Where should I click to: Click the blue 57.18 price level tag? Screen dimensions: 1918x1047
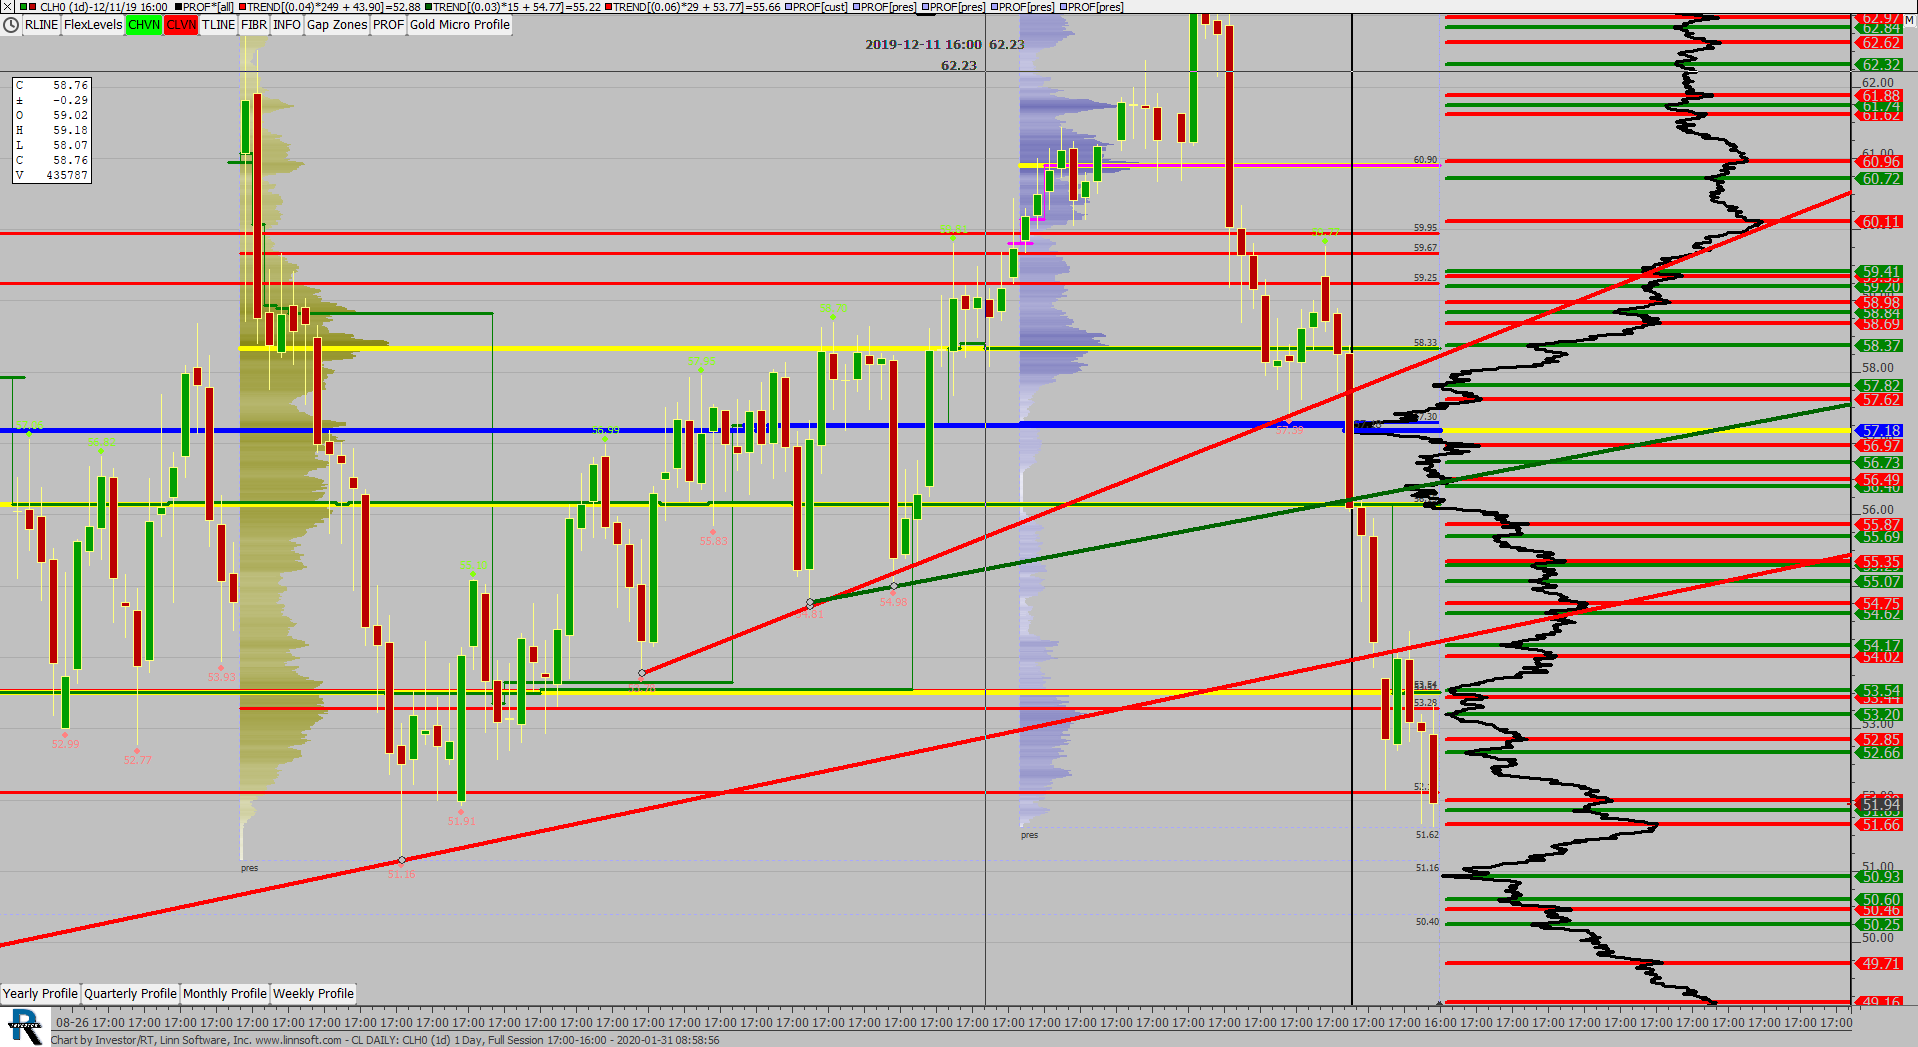[x=1880, y=431]
